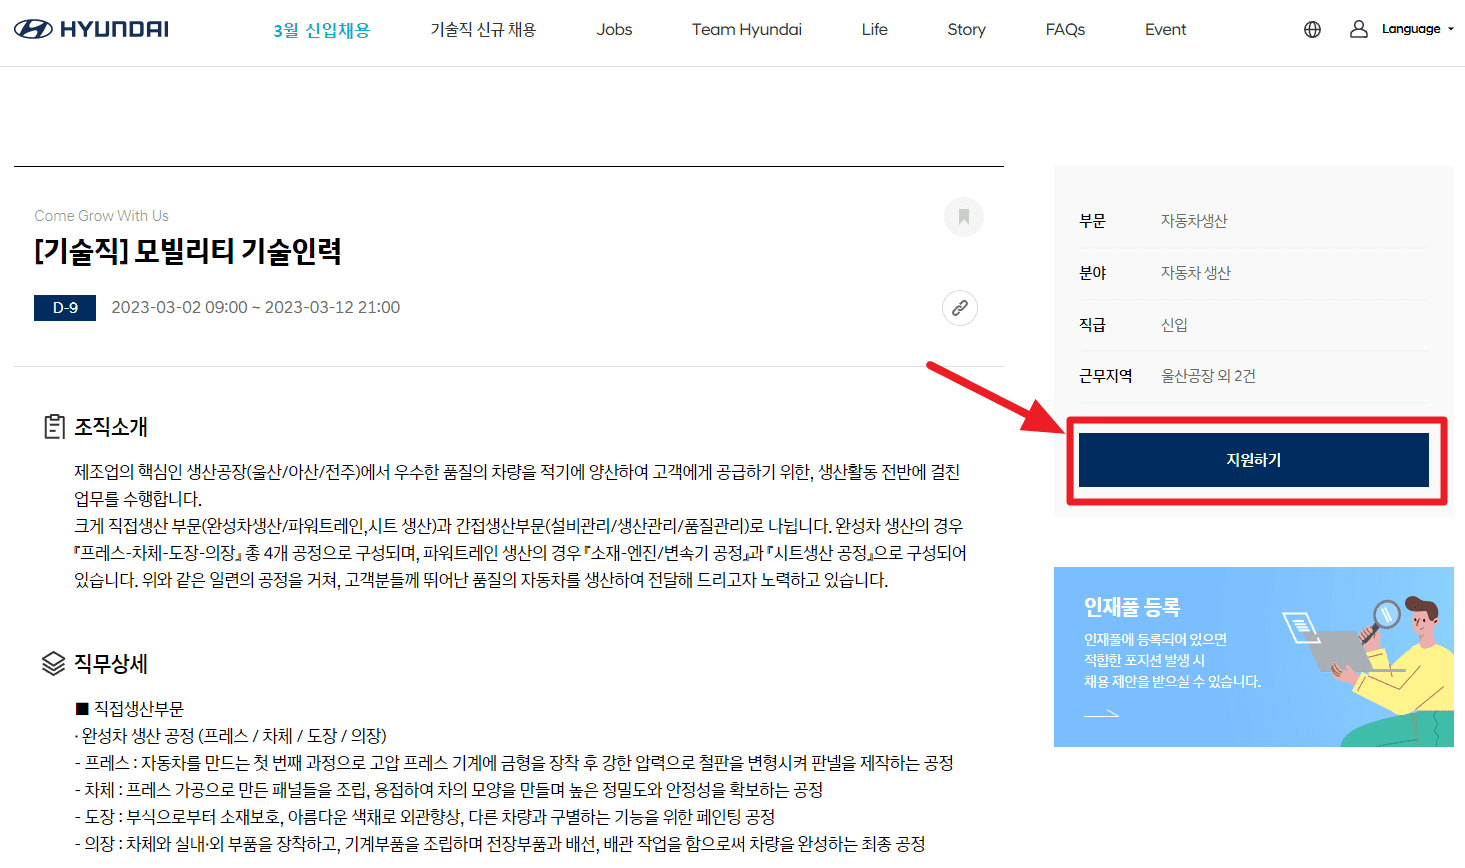Open the 인재풀 등록 banner
This screenshot has height=868, width=1465.
(1254, 657)
